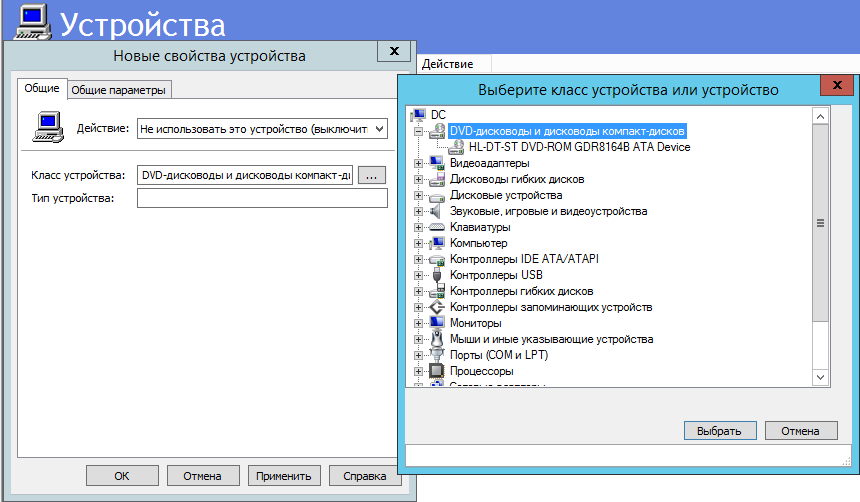
Task: Click the Мониторы monitor icon
Action: coord(437,323)
